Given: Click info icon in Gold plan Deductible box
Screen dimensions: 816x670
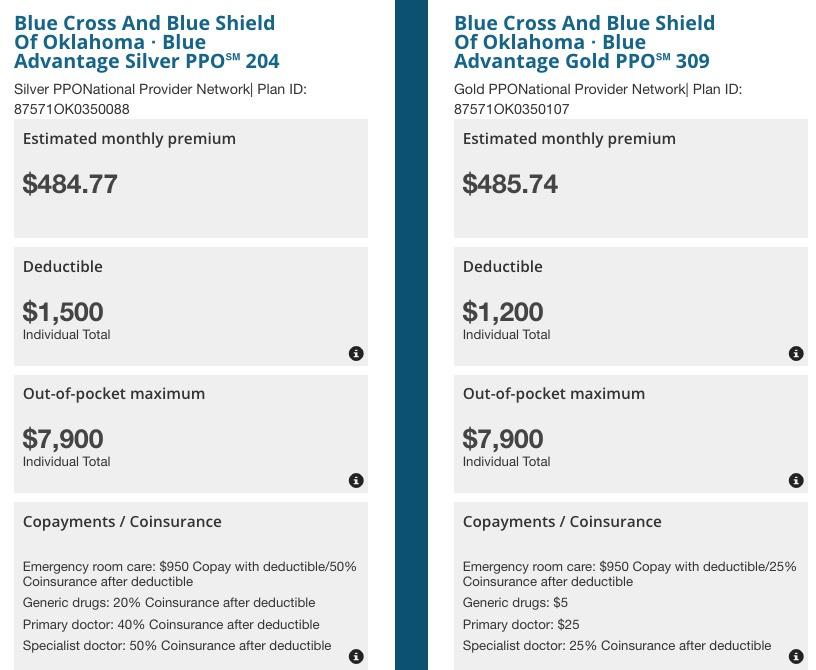Looking at the screenshot, I should tap(796, 354).
